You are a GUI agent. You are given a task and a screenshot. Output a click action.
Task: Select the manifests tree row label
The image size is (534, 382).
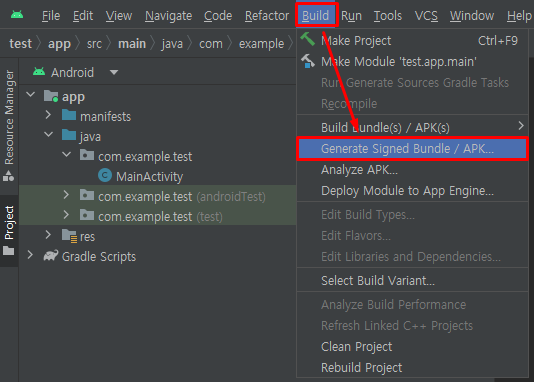click(105, 117)
